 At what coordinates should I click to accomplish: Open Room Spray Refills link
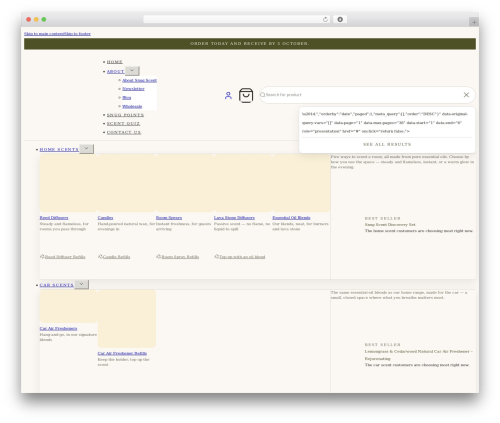click(180, 257)
